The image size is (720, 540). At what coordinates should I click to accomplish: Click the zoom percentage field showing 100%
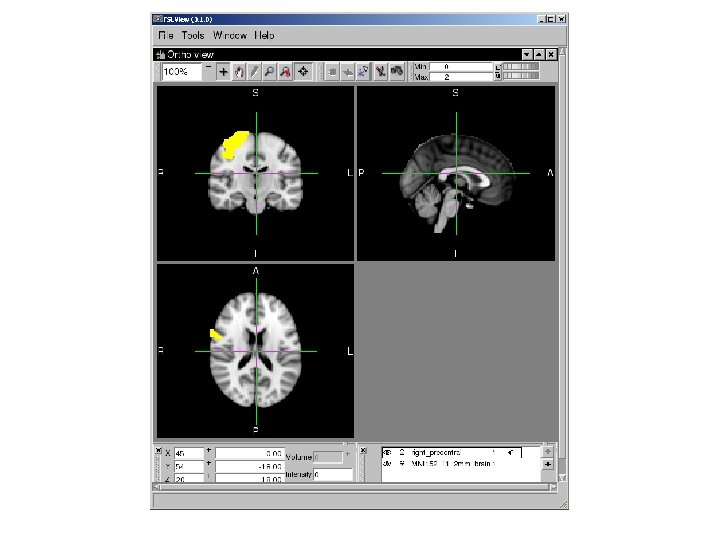click(182, 72)
